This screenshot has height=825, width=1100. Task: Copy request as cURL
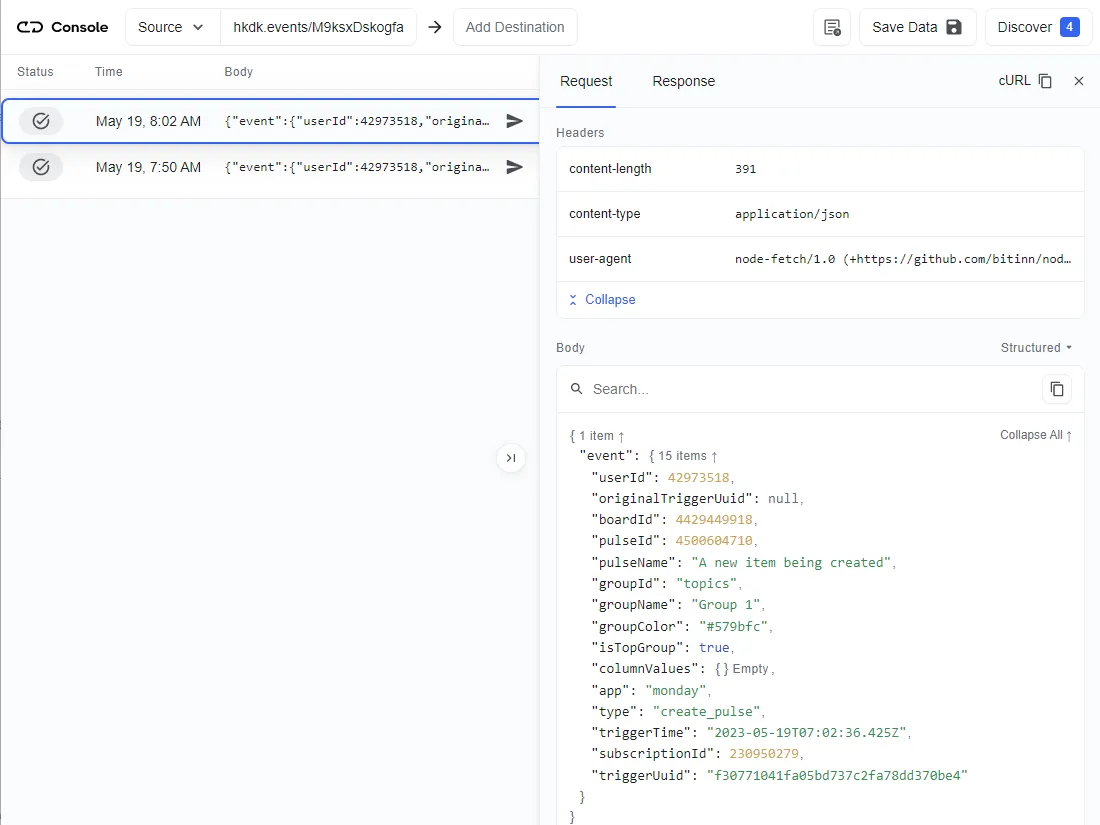[1025, 81]
